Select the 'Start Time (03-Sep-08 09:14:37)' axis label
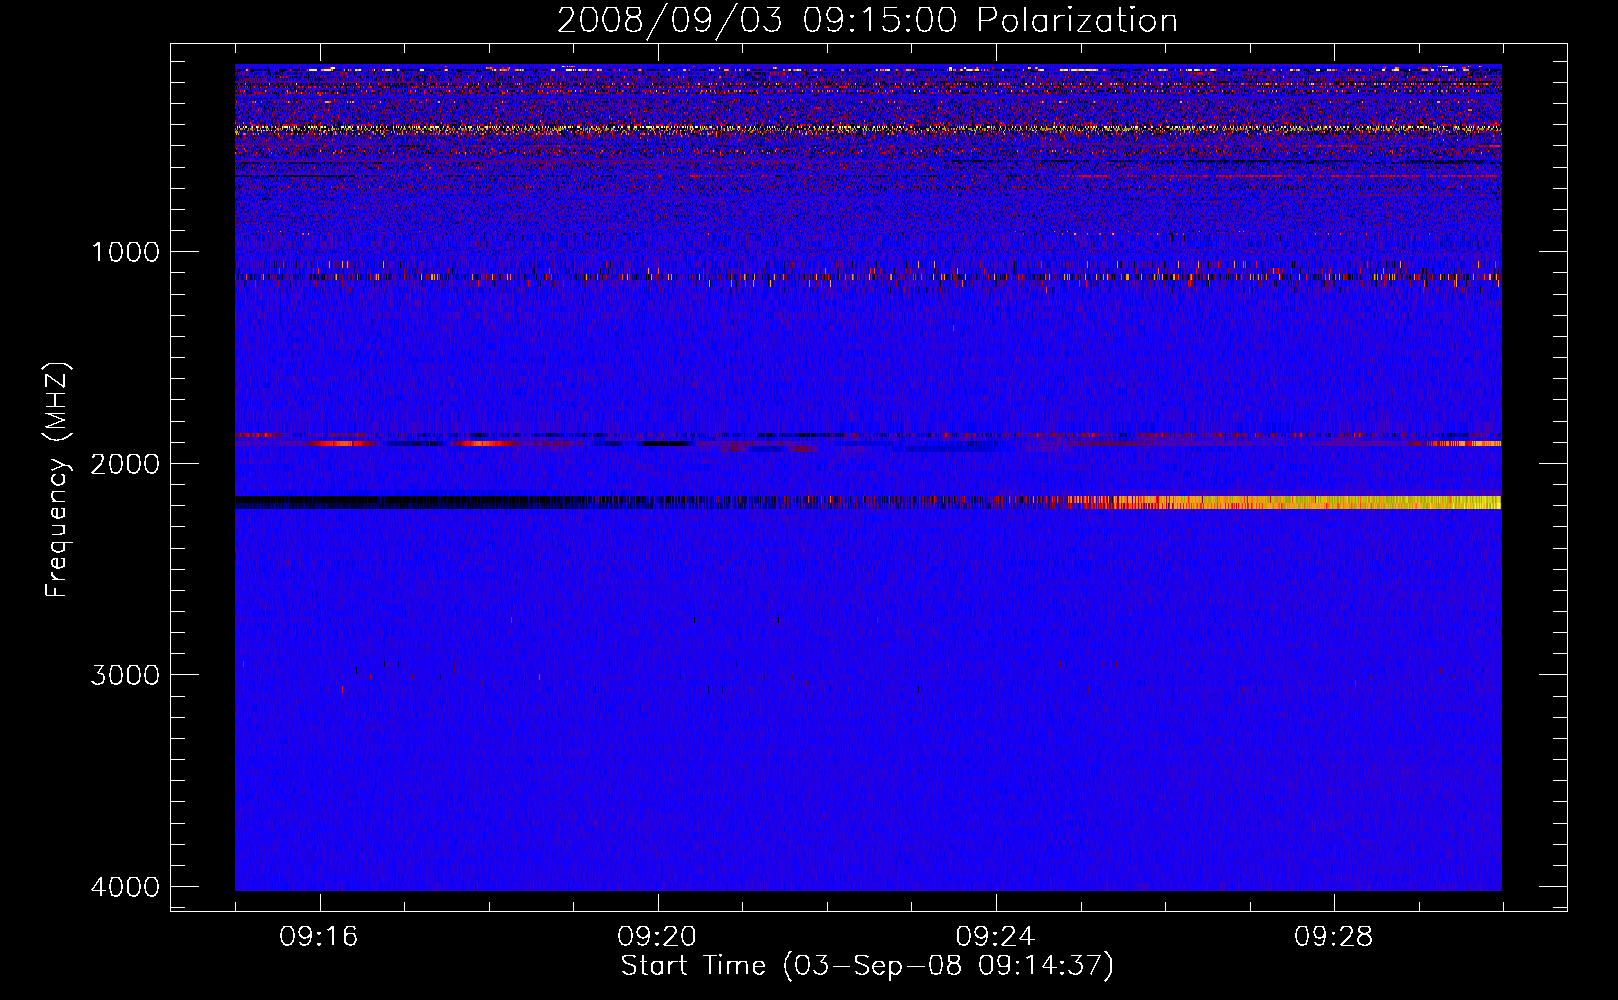The height and width of the screenshot is (1000, 1618). pyautogui.click(x=867, y=966)
